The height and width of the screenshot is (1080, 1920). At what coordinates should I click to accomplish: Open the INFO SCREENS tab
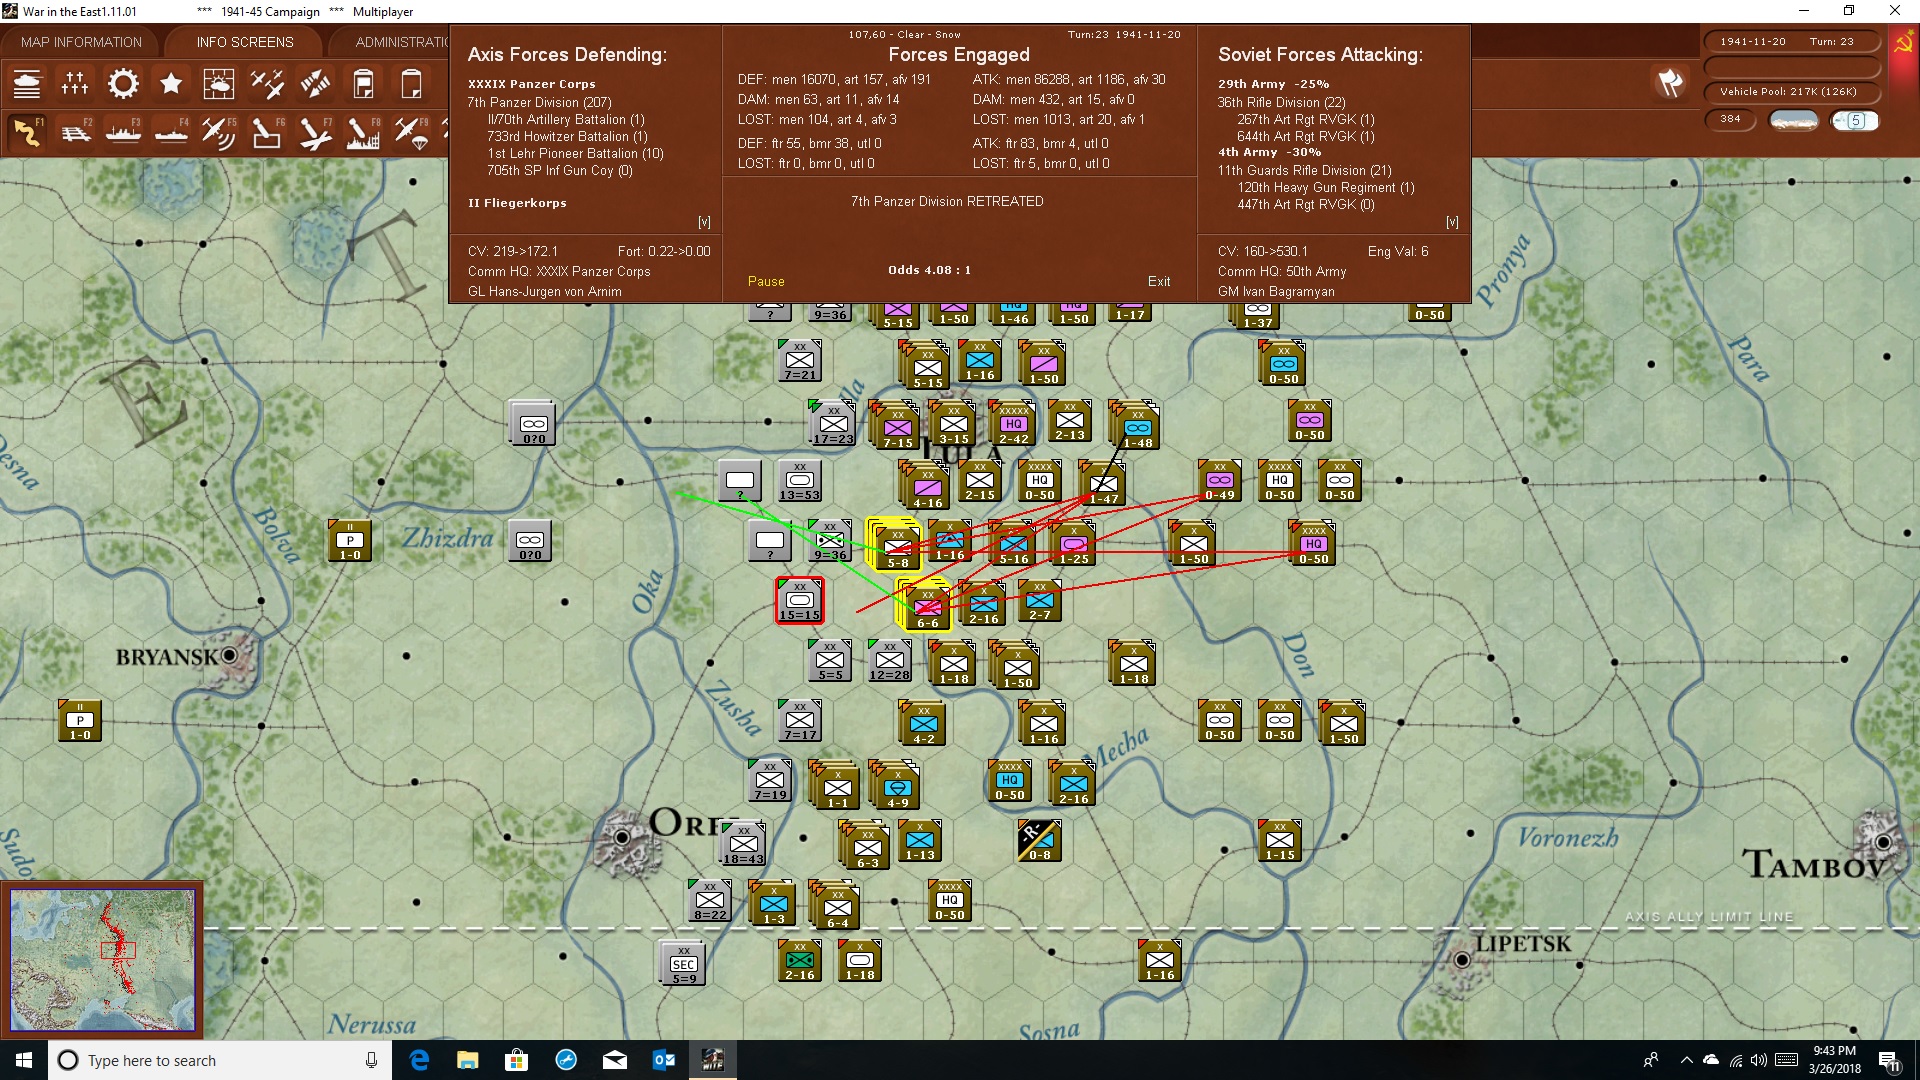click(245, 42)
